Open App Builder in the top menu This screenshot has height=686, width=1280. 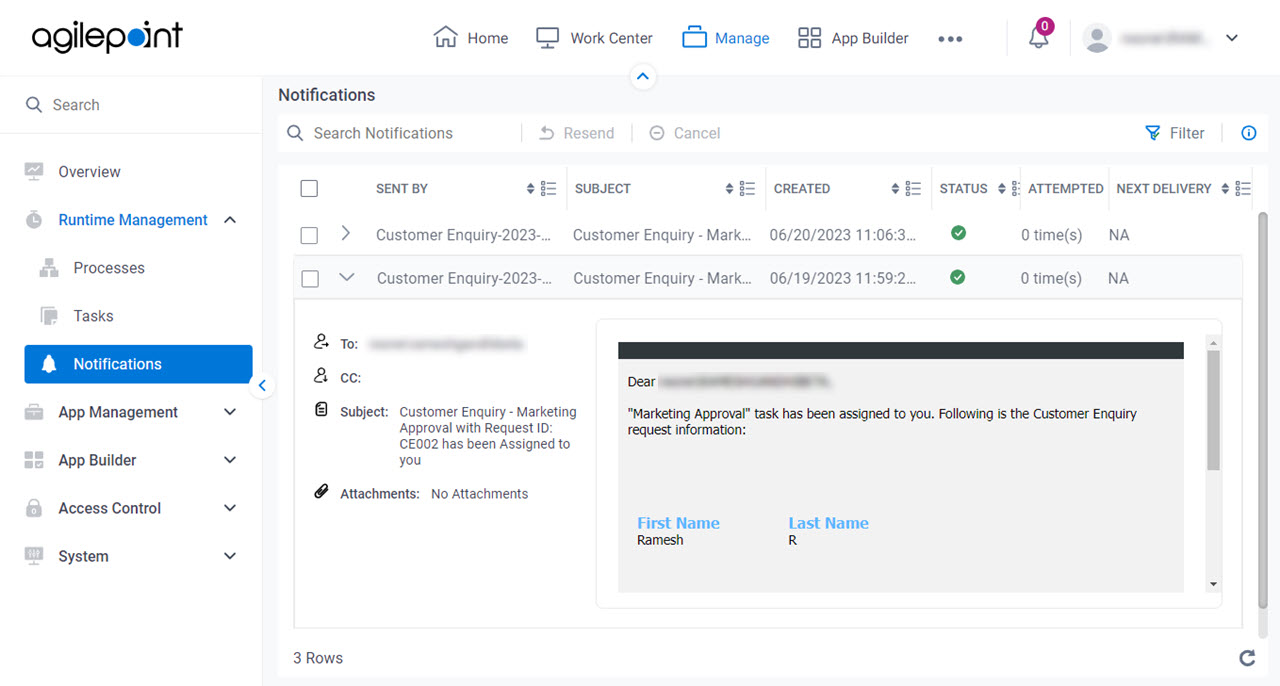[x=853, y=38]
